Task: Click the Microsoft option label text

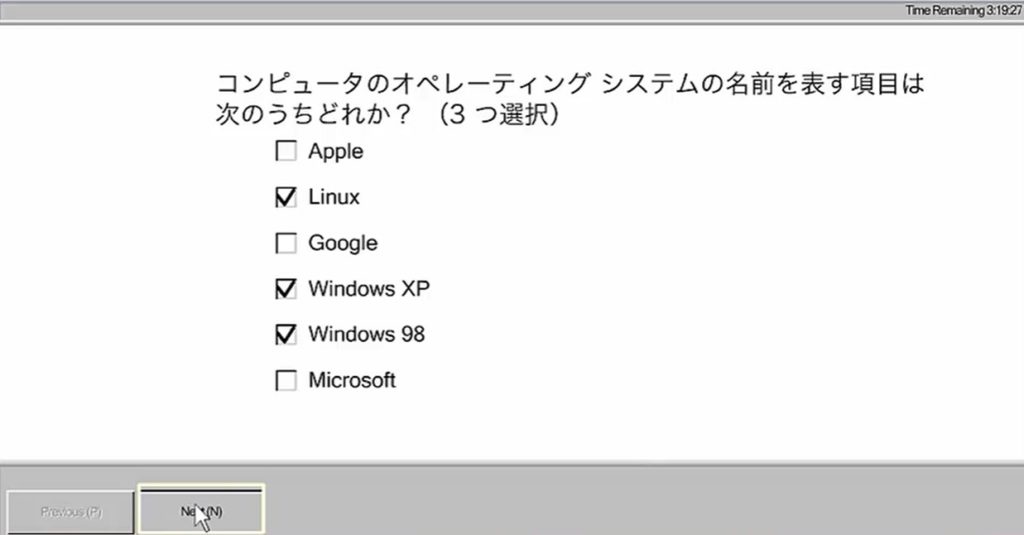Action: click(x=352, y=381)
